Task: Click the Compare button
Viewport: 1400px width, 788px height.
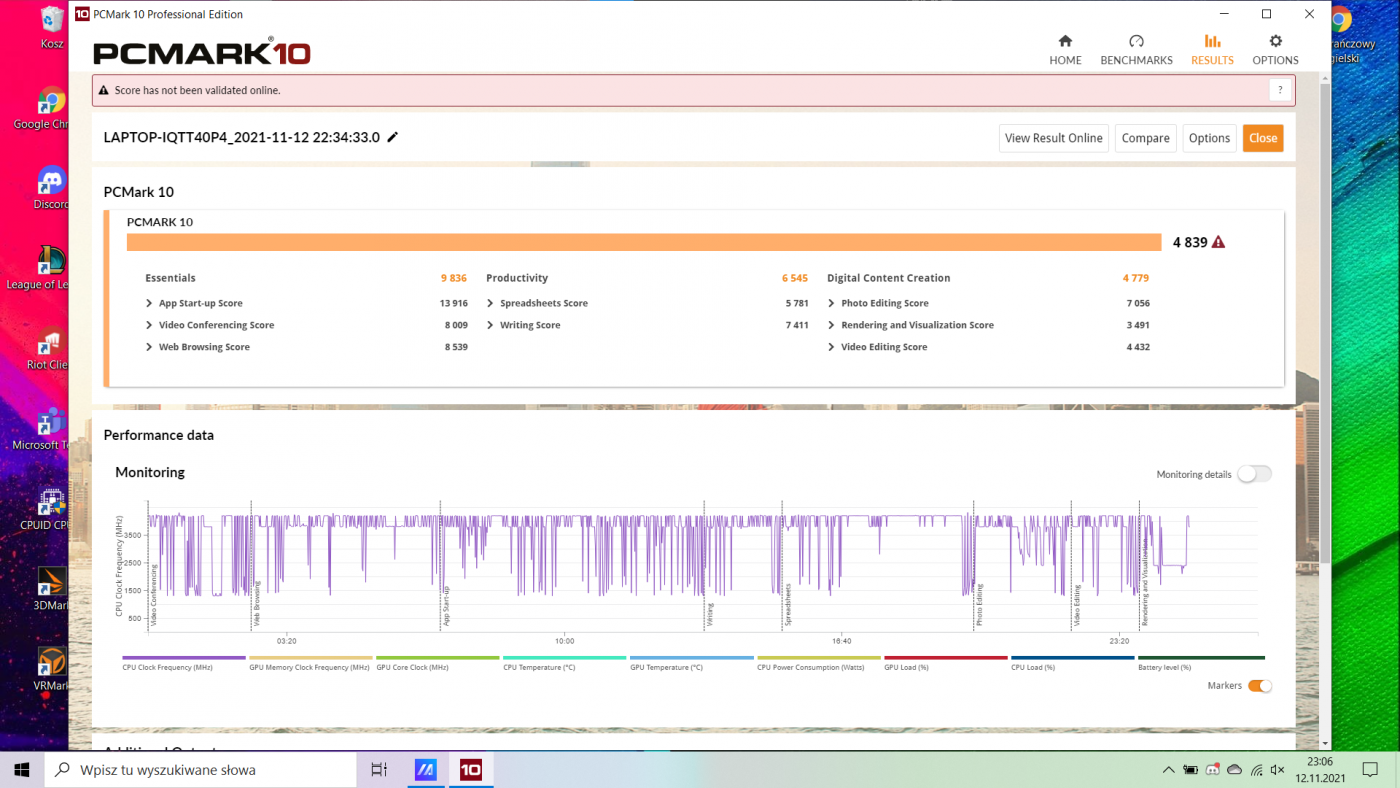Action: click(1145, 138)
